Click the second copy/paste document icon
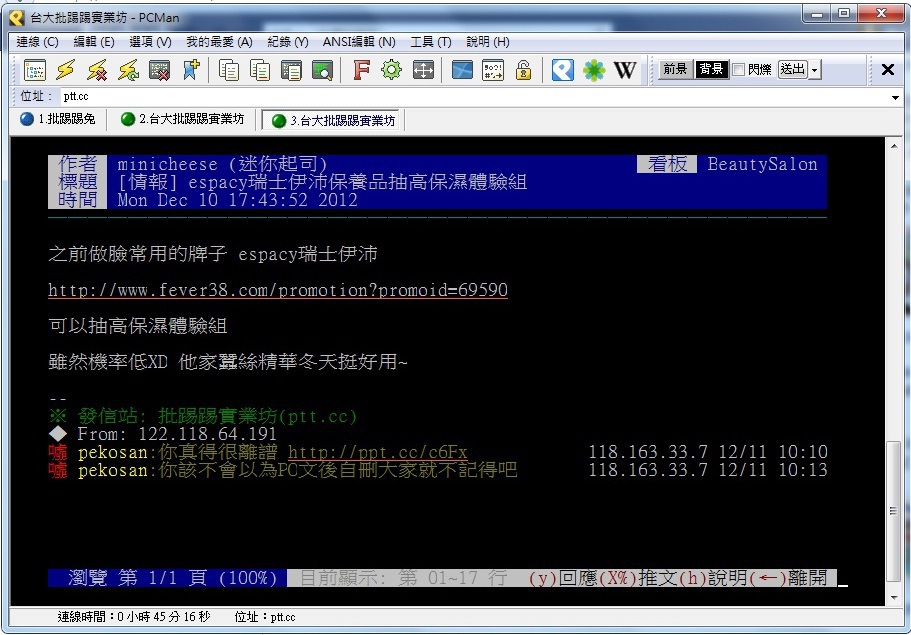911x635 pixels. [260, 70]
